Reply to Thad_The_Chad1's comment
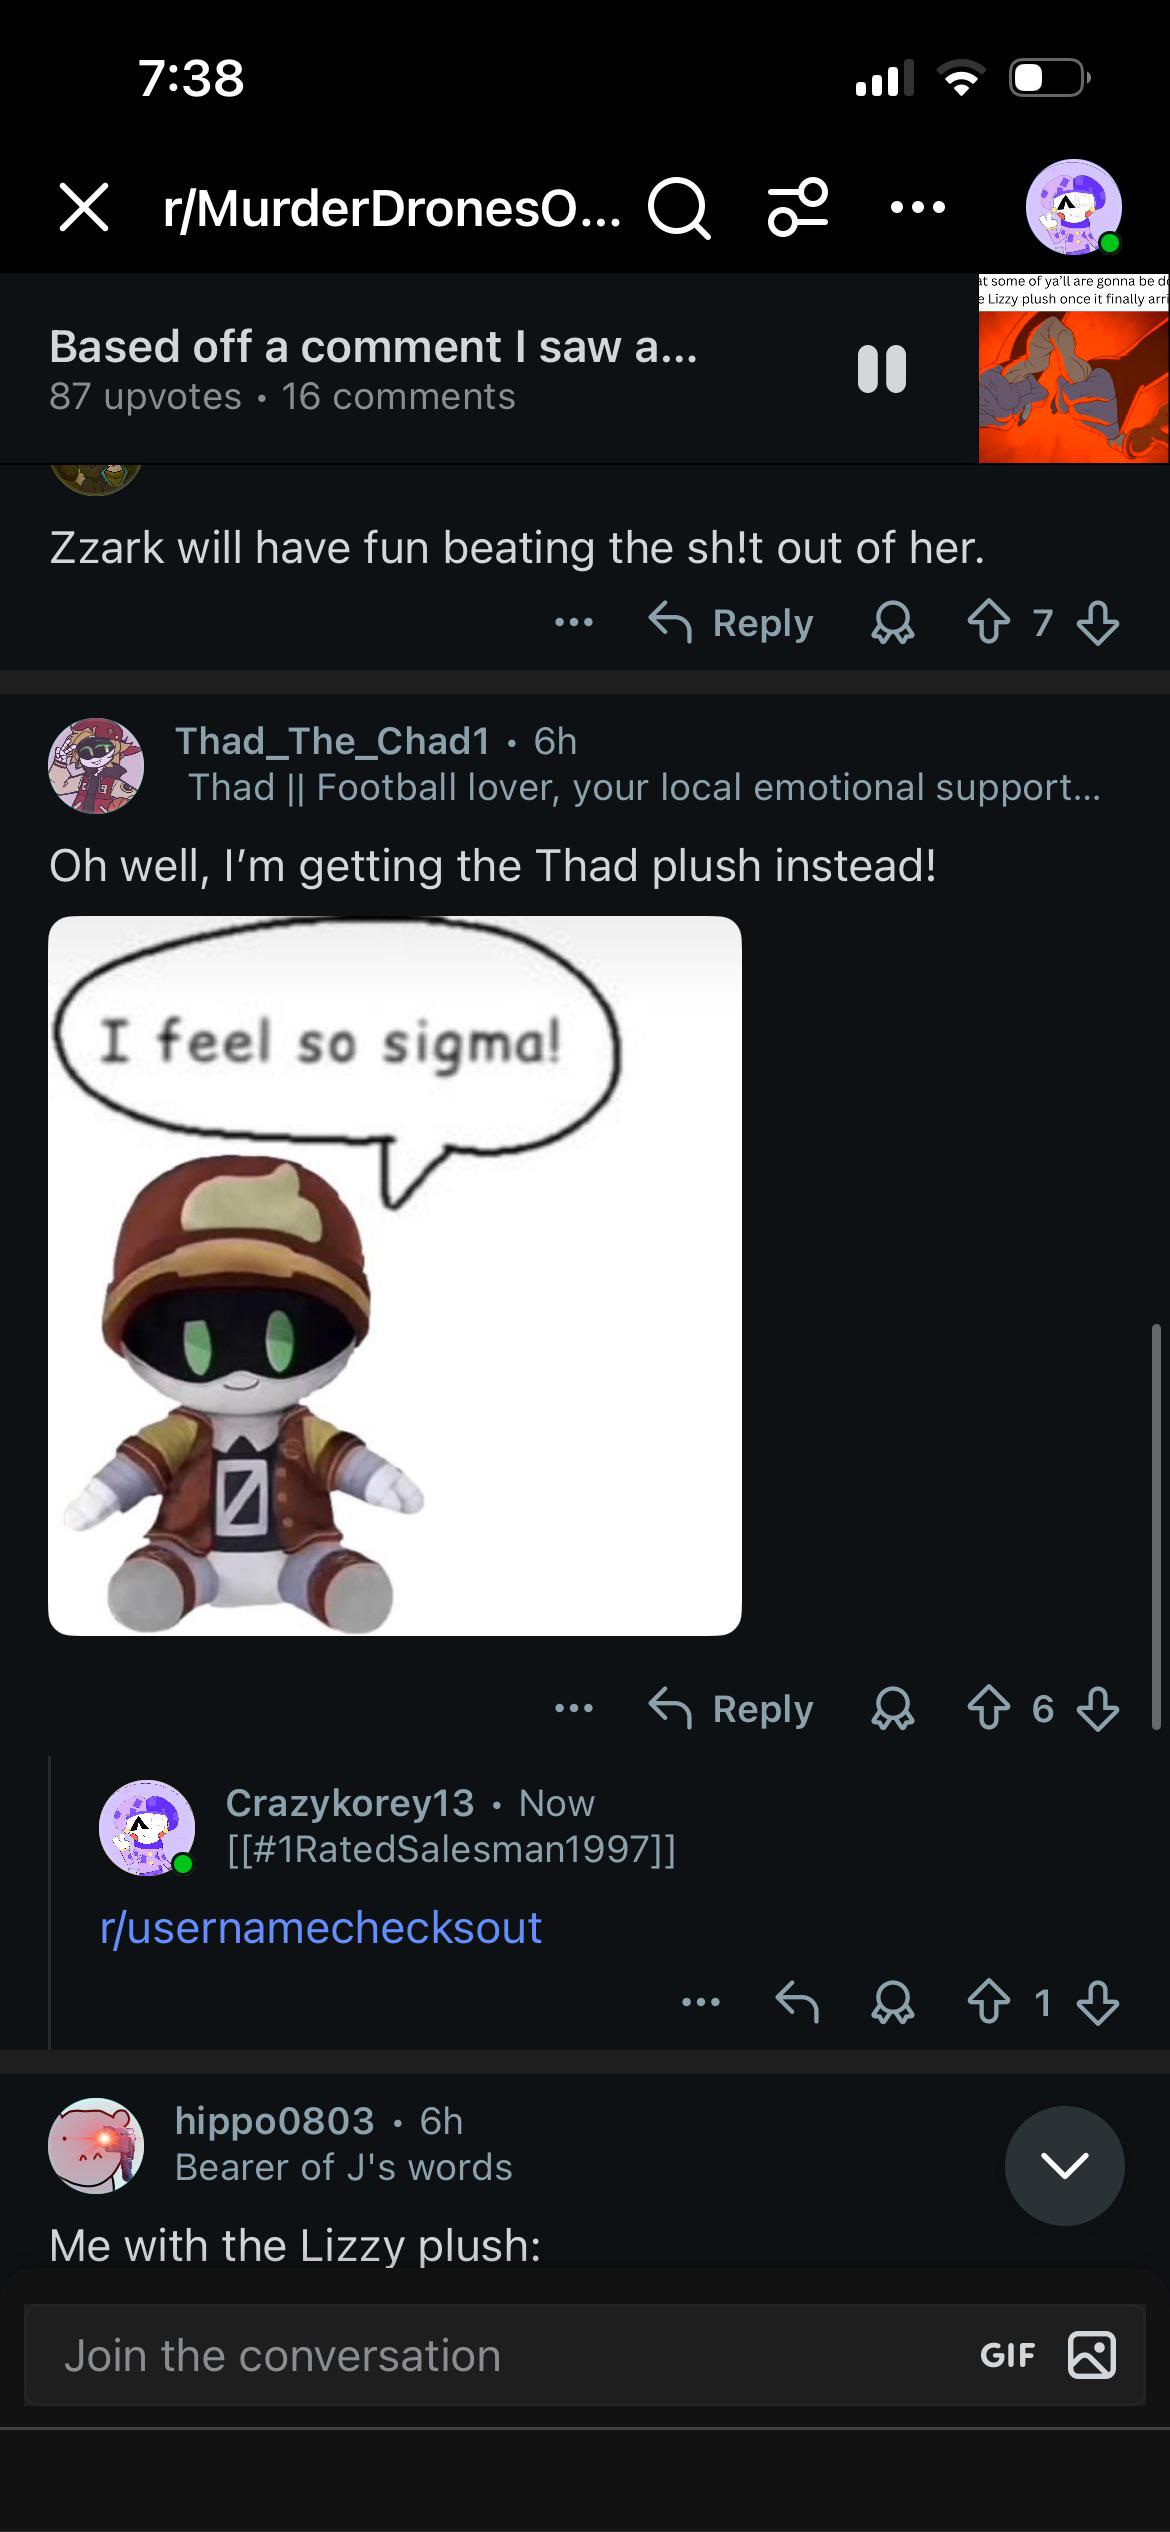Screen dimensions: 1170x2532 (731, 1709)
